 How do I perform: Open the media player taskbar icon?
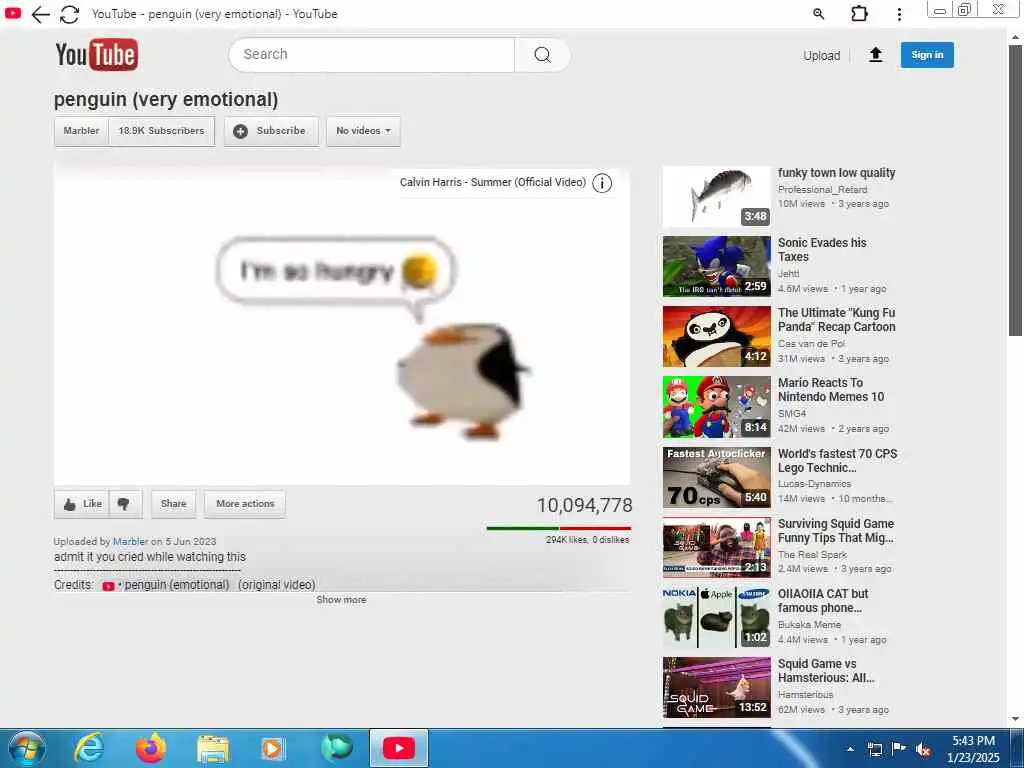pyautogui.click(x=273, y=749)
